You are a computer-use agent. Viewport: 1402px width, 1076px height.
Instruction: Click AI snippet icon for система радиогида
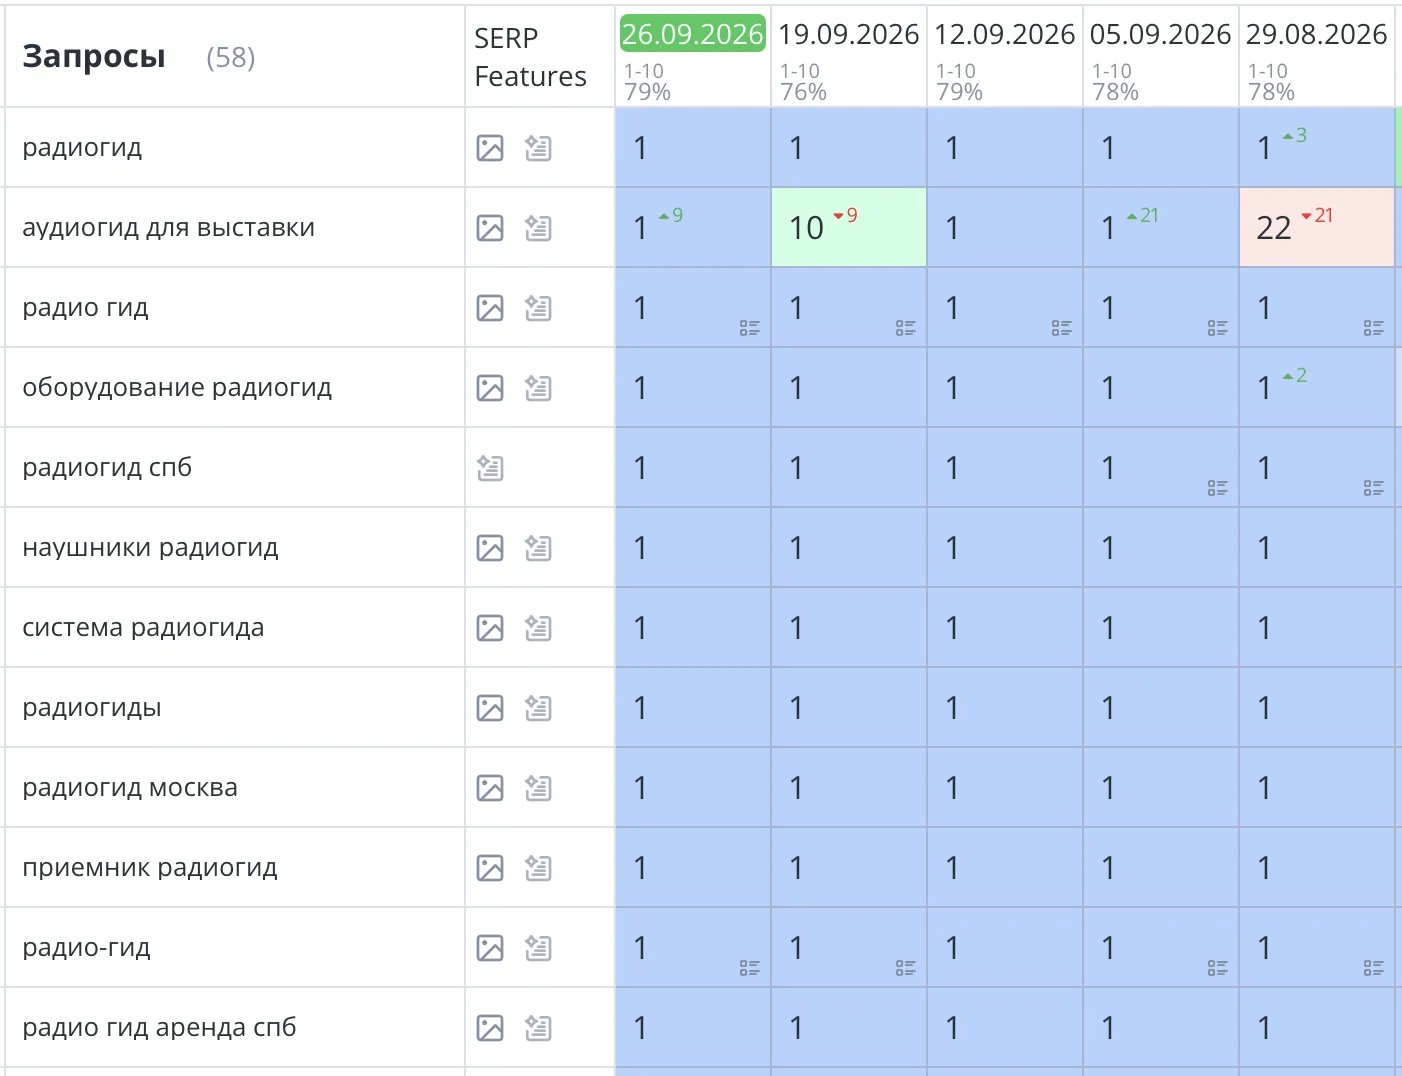538,628
